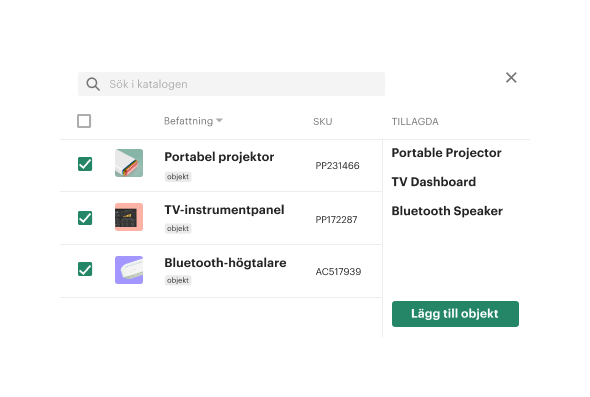Focus the Sök i katalogen search field

231,84
